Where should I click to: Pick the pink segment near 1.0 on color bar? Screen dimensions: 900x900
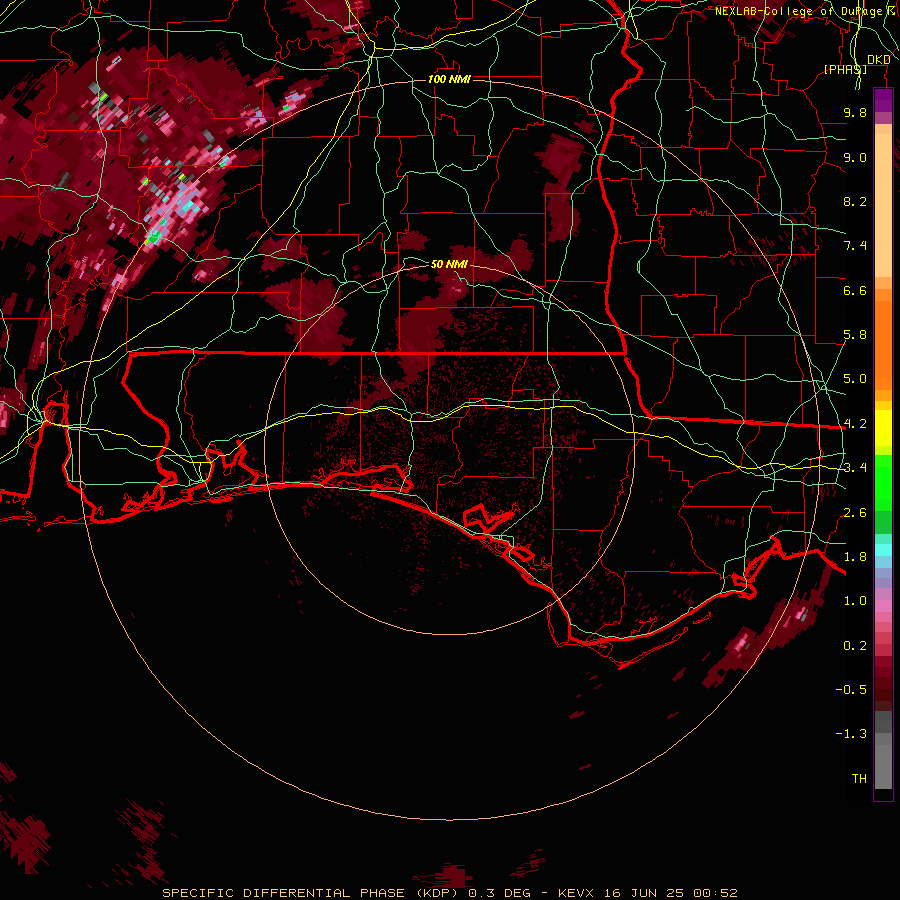point(883,606)
